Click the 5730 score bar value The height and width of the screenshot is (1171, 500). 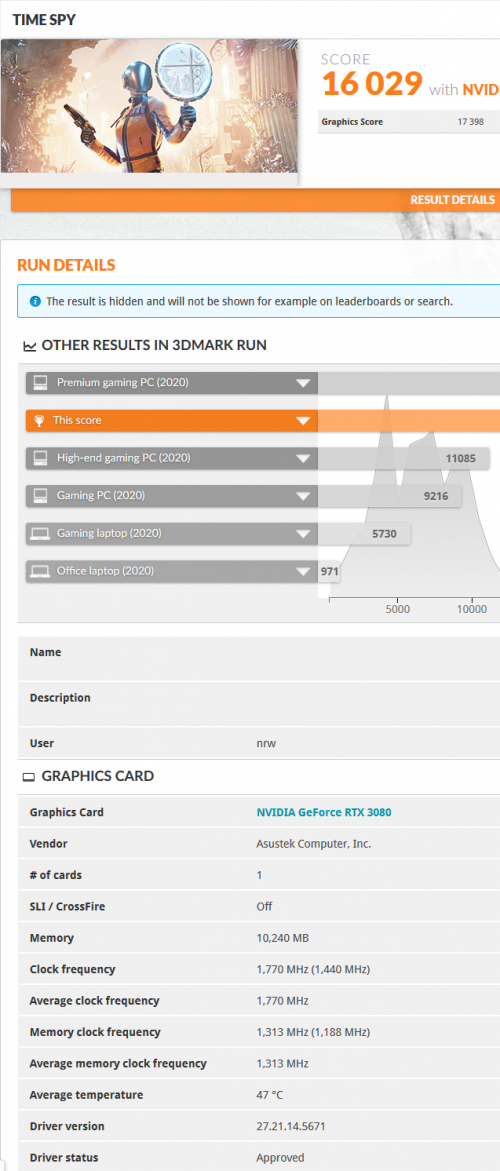pyautogui.click(x=384, y=534)
